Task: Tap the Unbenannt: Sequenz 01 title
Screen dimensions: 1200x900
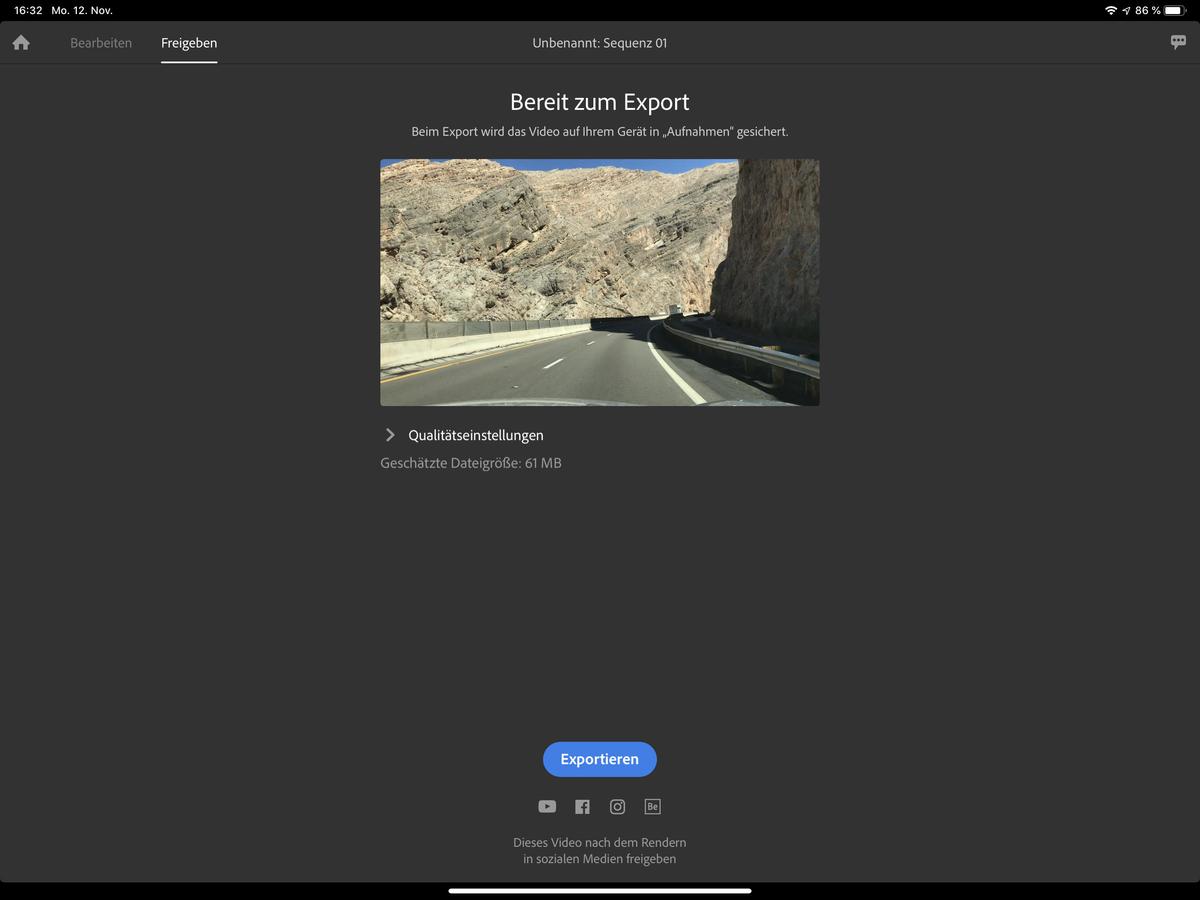Action: click(600, 43)
